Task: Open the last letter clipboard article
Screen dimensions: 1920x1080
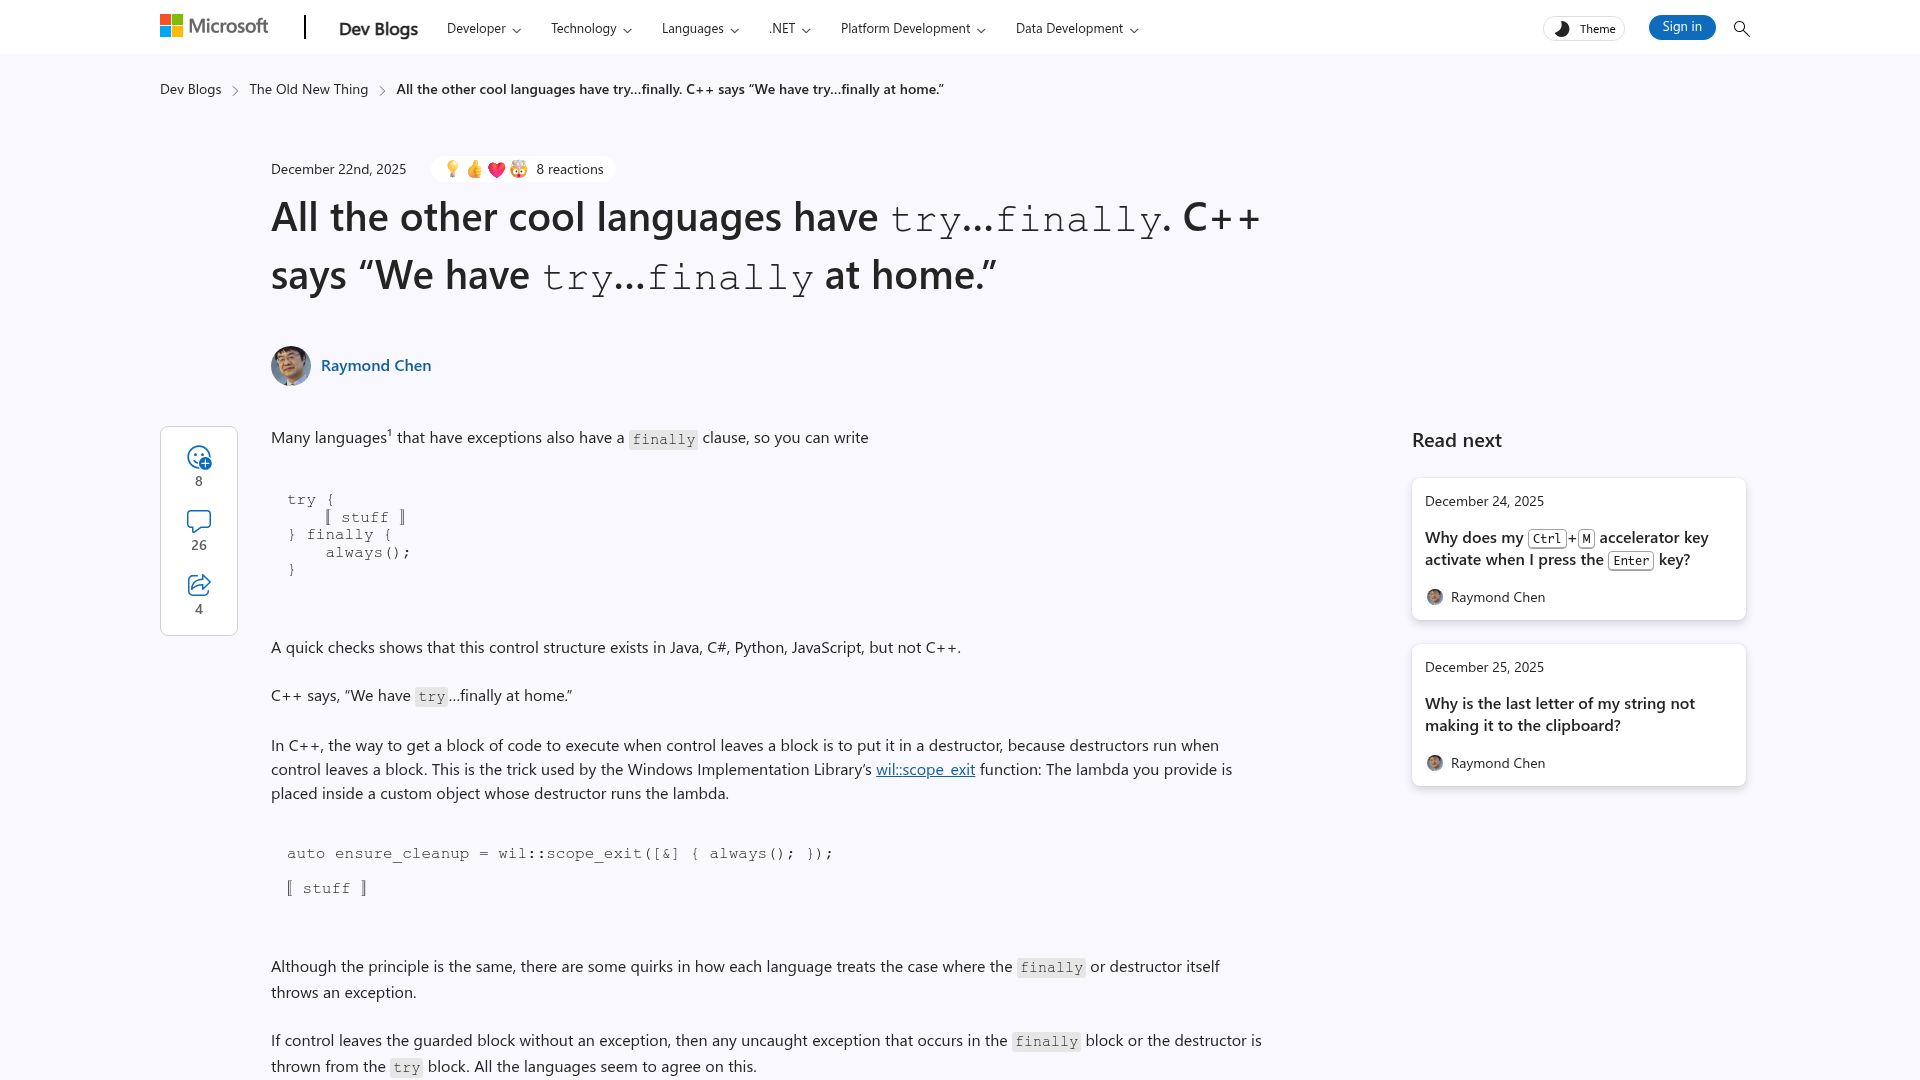Action: coord(1560,714)
